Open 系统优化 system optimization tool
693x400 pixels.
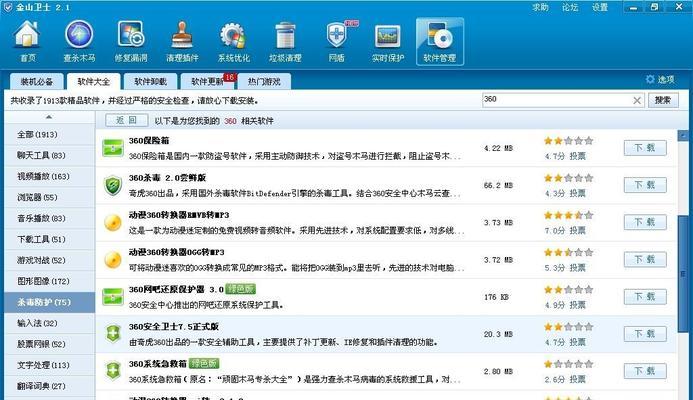(x=233, y=41)
